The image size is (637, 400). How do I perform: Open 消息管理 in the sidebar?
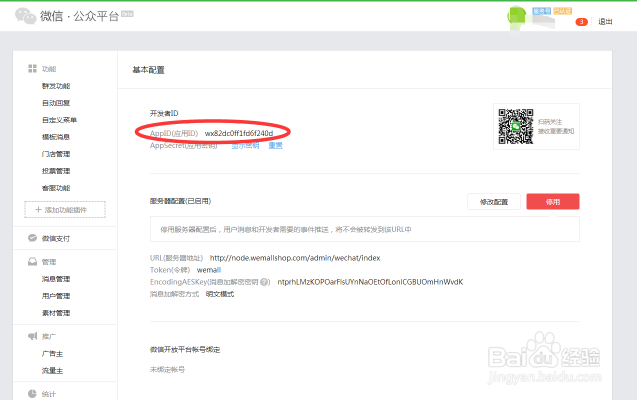click(56, 279)
